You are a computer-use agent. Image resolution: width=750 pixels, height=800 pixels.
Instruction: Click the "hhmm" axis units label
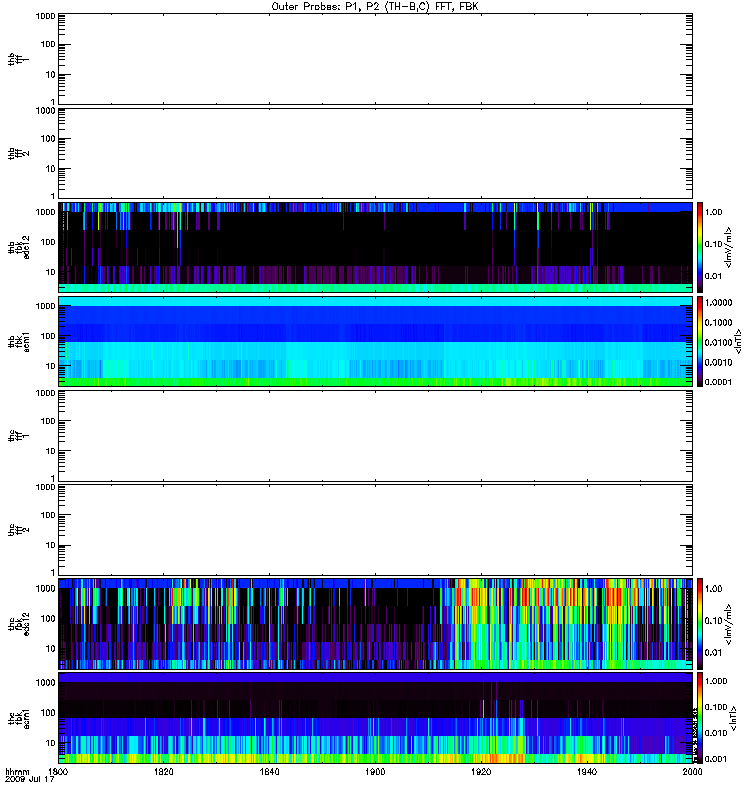click(x=17, y=771)
